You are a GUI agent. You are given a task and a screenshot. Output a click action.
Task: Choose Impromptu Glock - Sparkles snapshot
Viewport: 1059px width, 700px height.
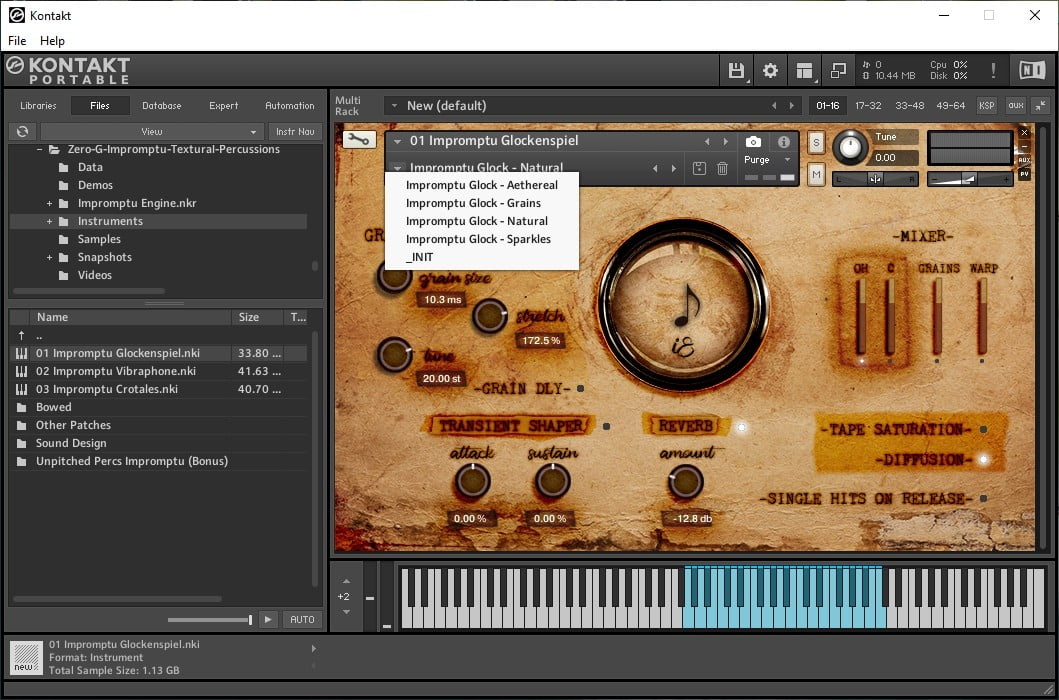482,239
